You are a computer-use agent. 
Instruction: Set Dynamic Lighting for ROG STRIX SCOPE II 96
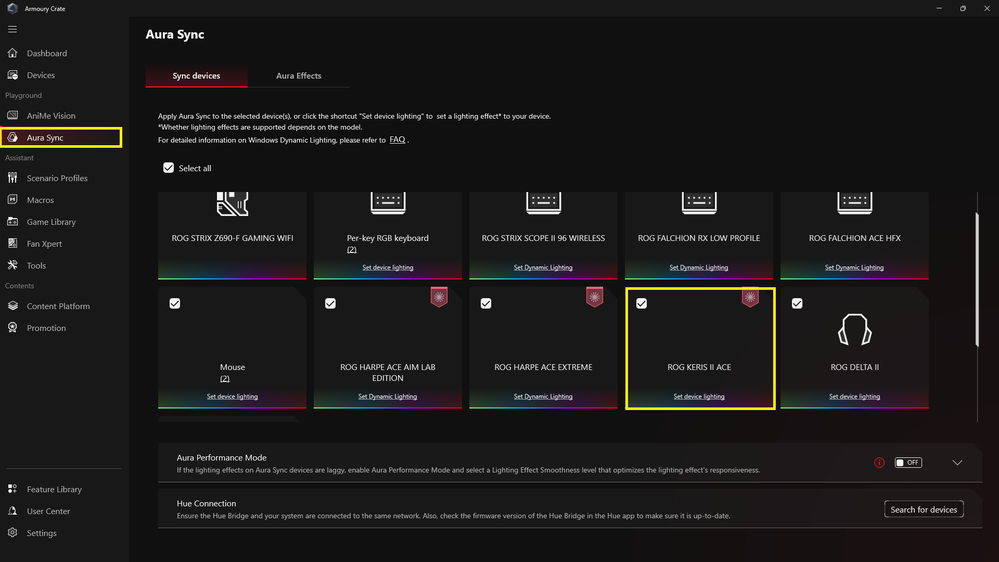[x=543, y=268]
